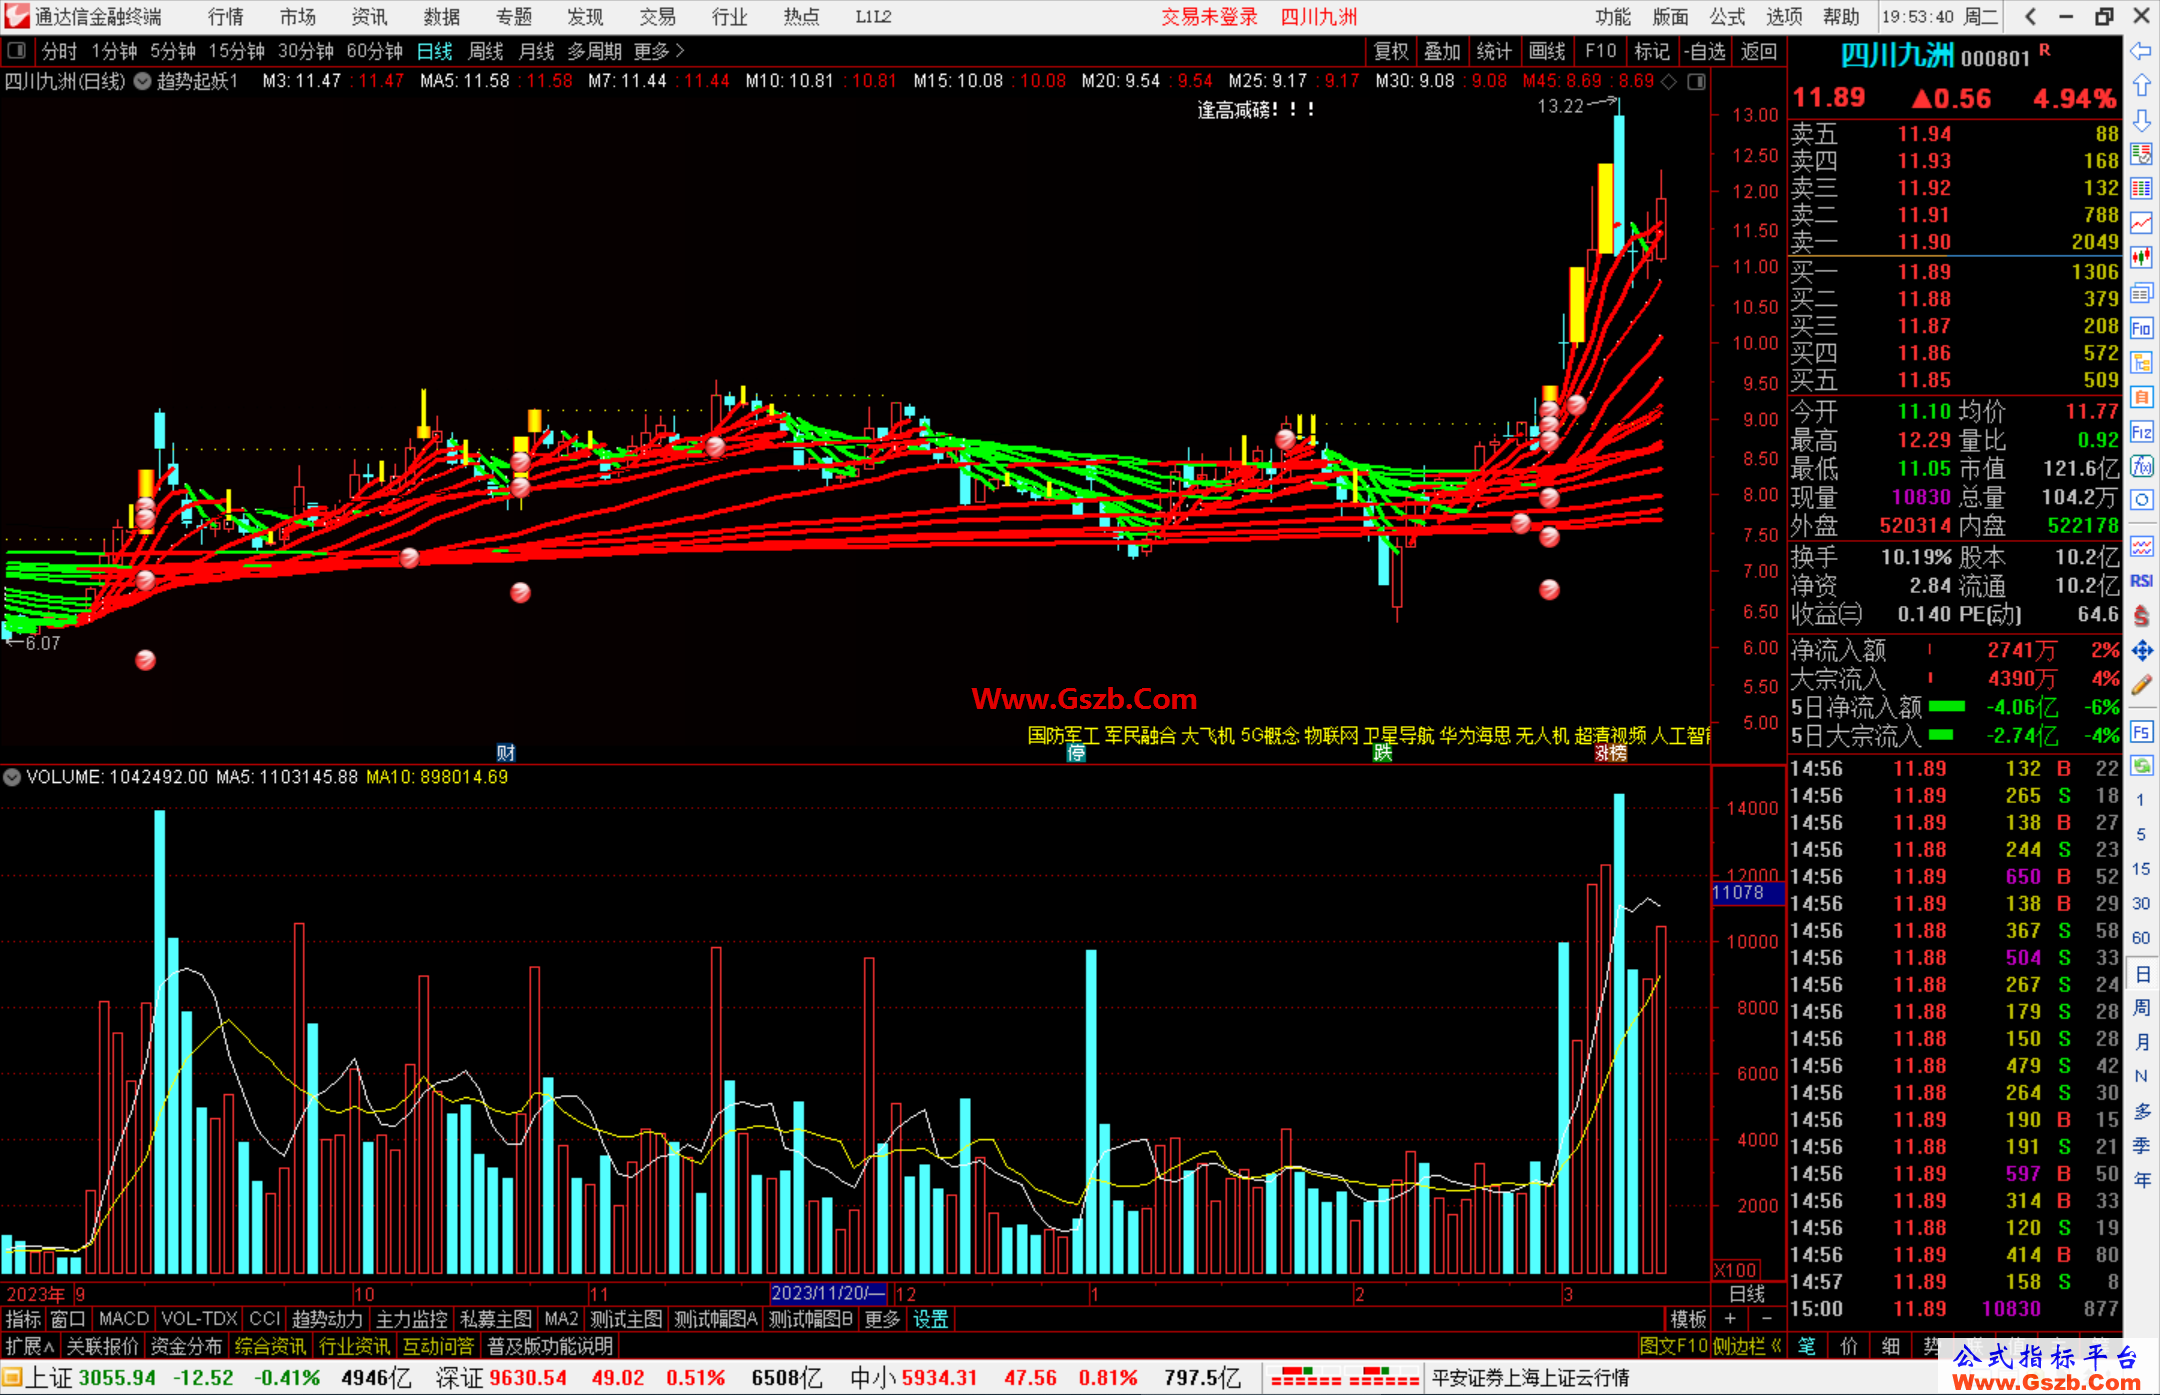Click the title bar left chevron icon
The height and width of the screenshot is (1395, 2160).
2030,17
